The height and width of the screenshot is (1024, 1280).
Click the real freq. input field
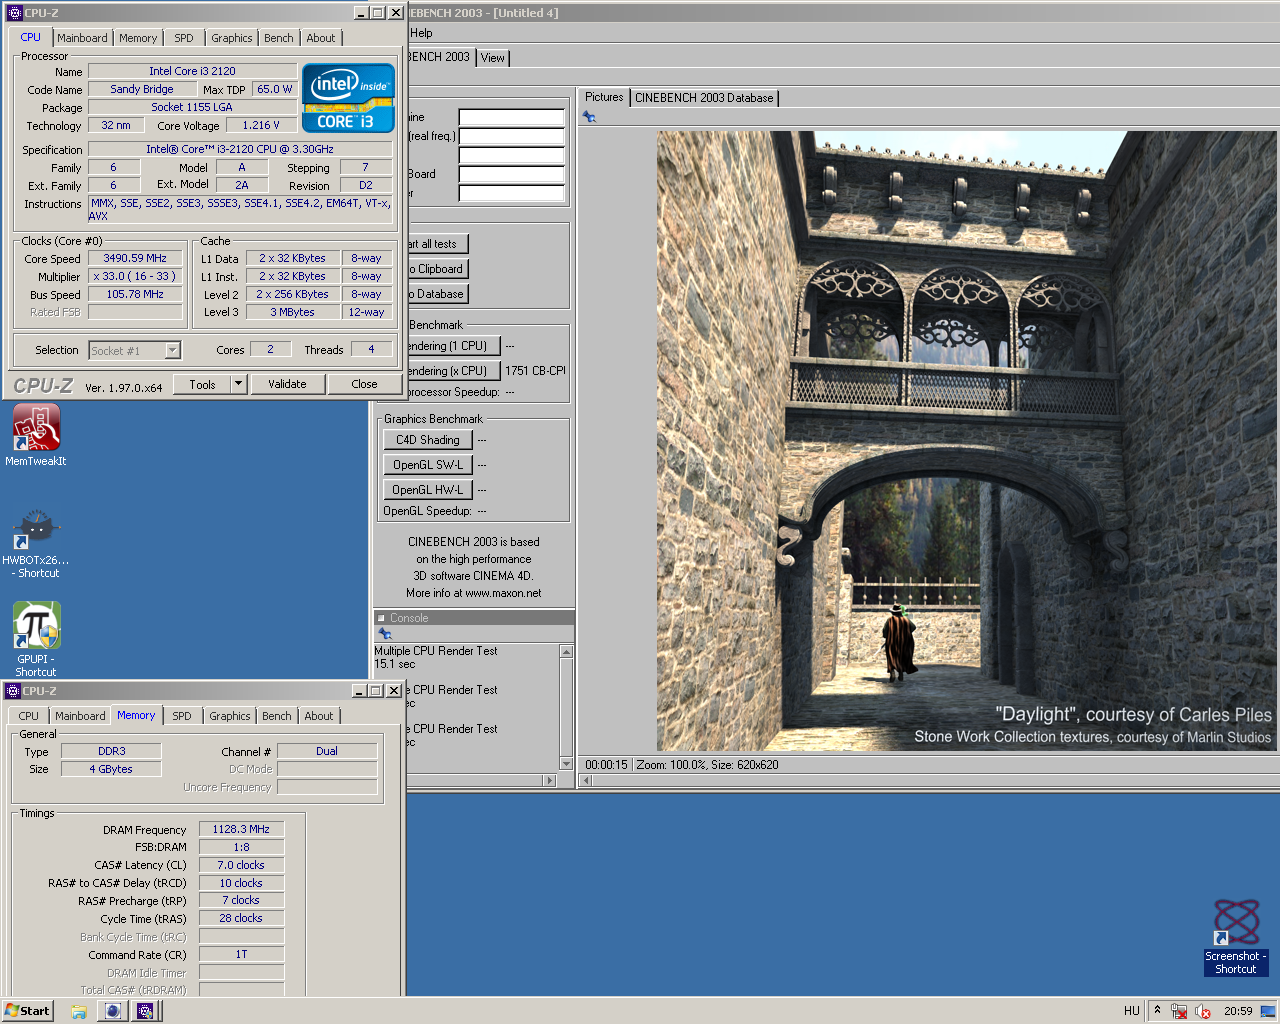[511, 136]
